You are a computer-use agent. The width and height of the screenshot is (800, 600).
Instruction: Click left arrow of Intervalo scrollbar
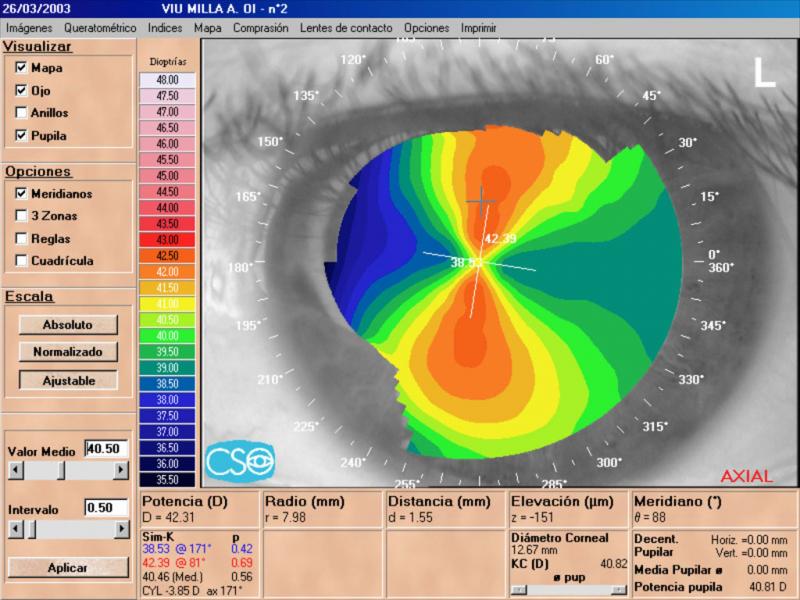coord(15,529)
